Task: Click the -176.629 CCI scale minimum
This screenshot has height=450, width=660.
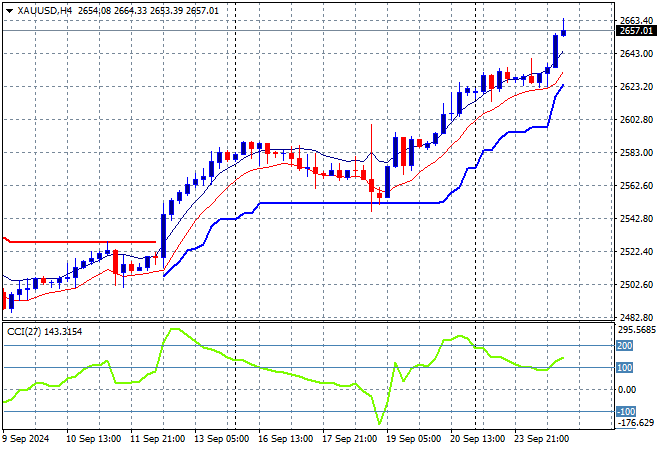Action: click(x=636, y=422)
